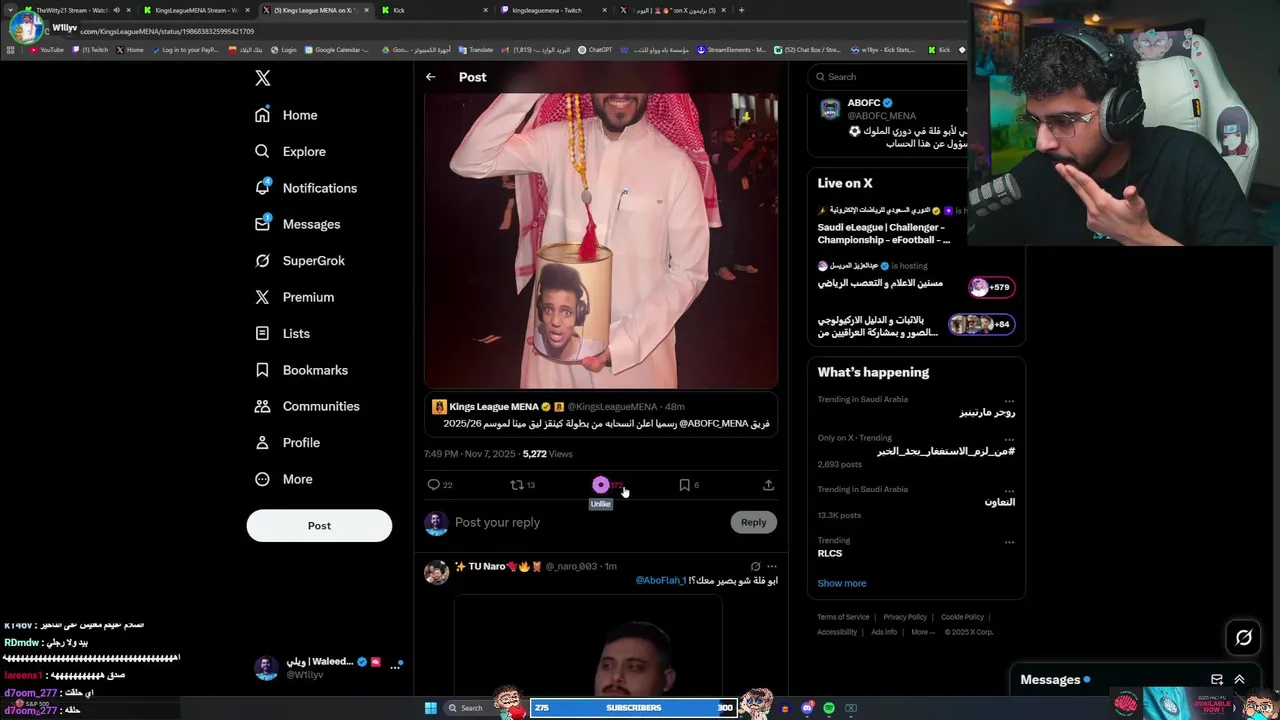Go back using the Post header arrow
The width and height of the screenshot is (1280, 720).
click(x=430, y=77)
